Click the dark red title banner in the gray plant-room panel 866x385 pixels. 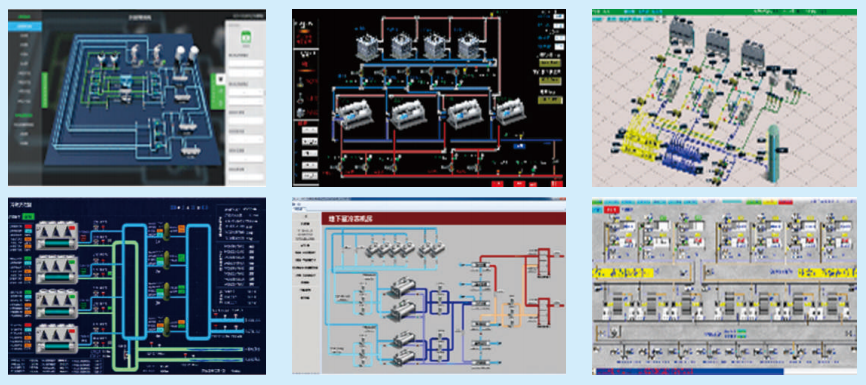(x=443, y=219)
